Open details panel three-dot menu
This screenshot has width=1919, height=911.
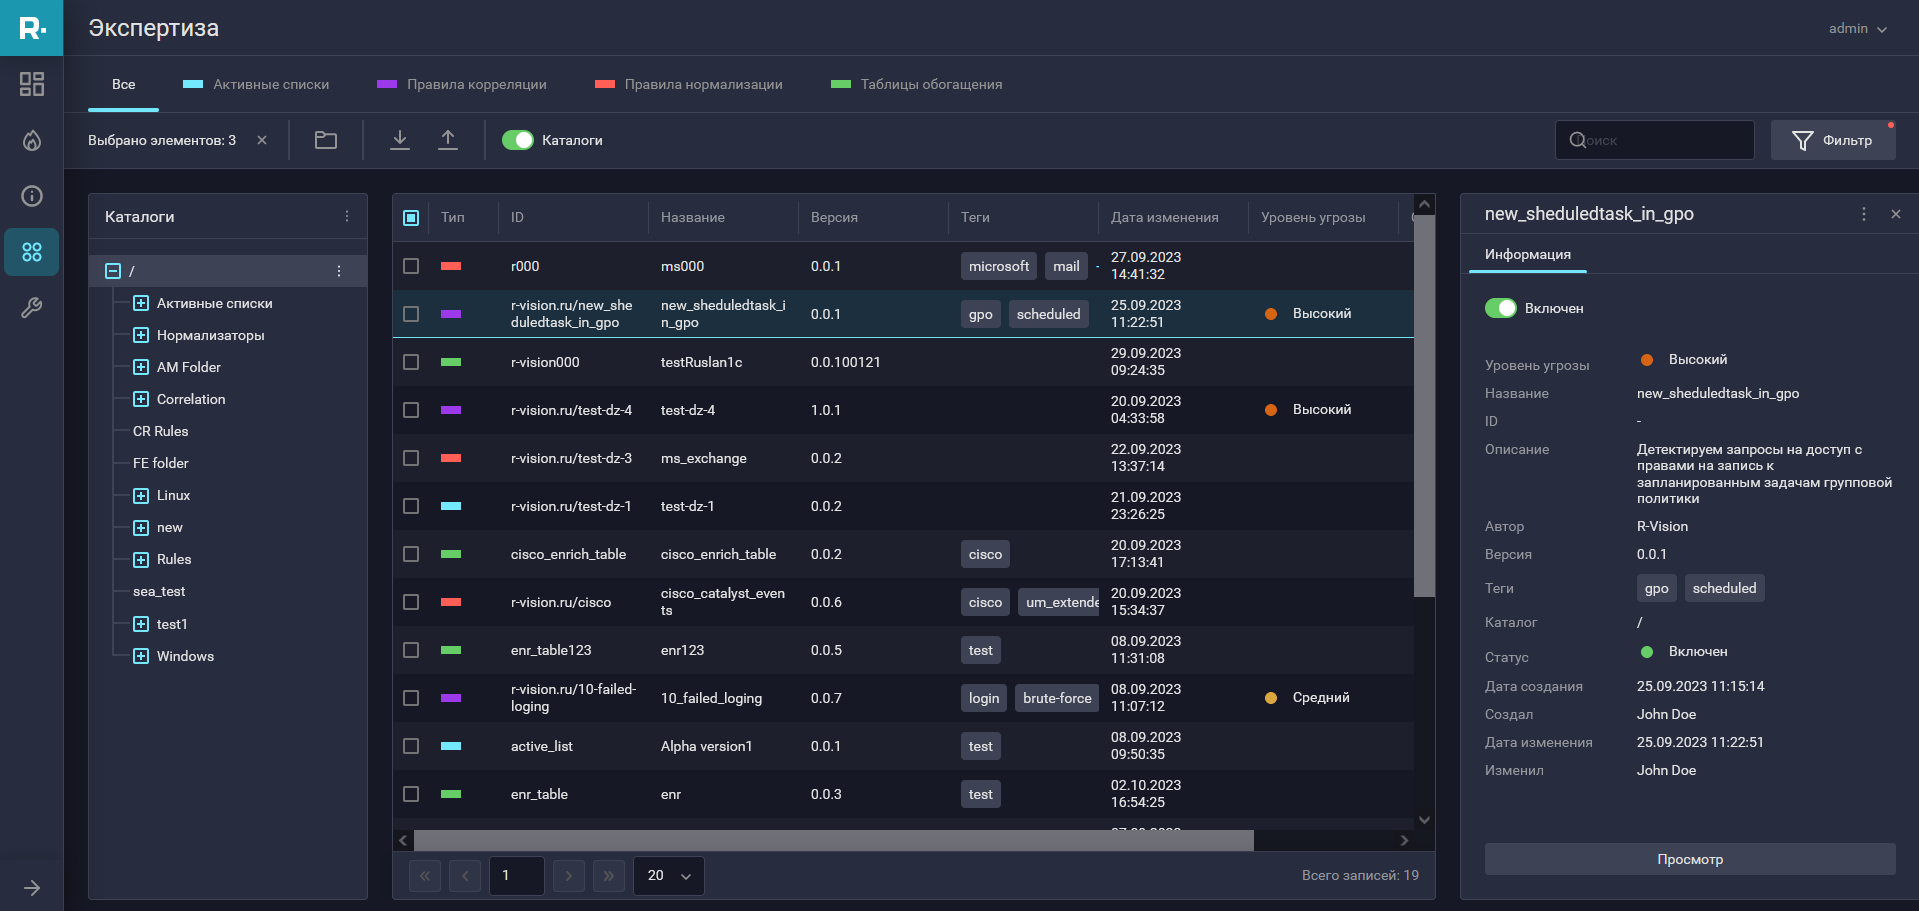tap(1864, 214)
